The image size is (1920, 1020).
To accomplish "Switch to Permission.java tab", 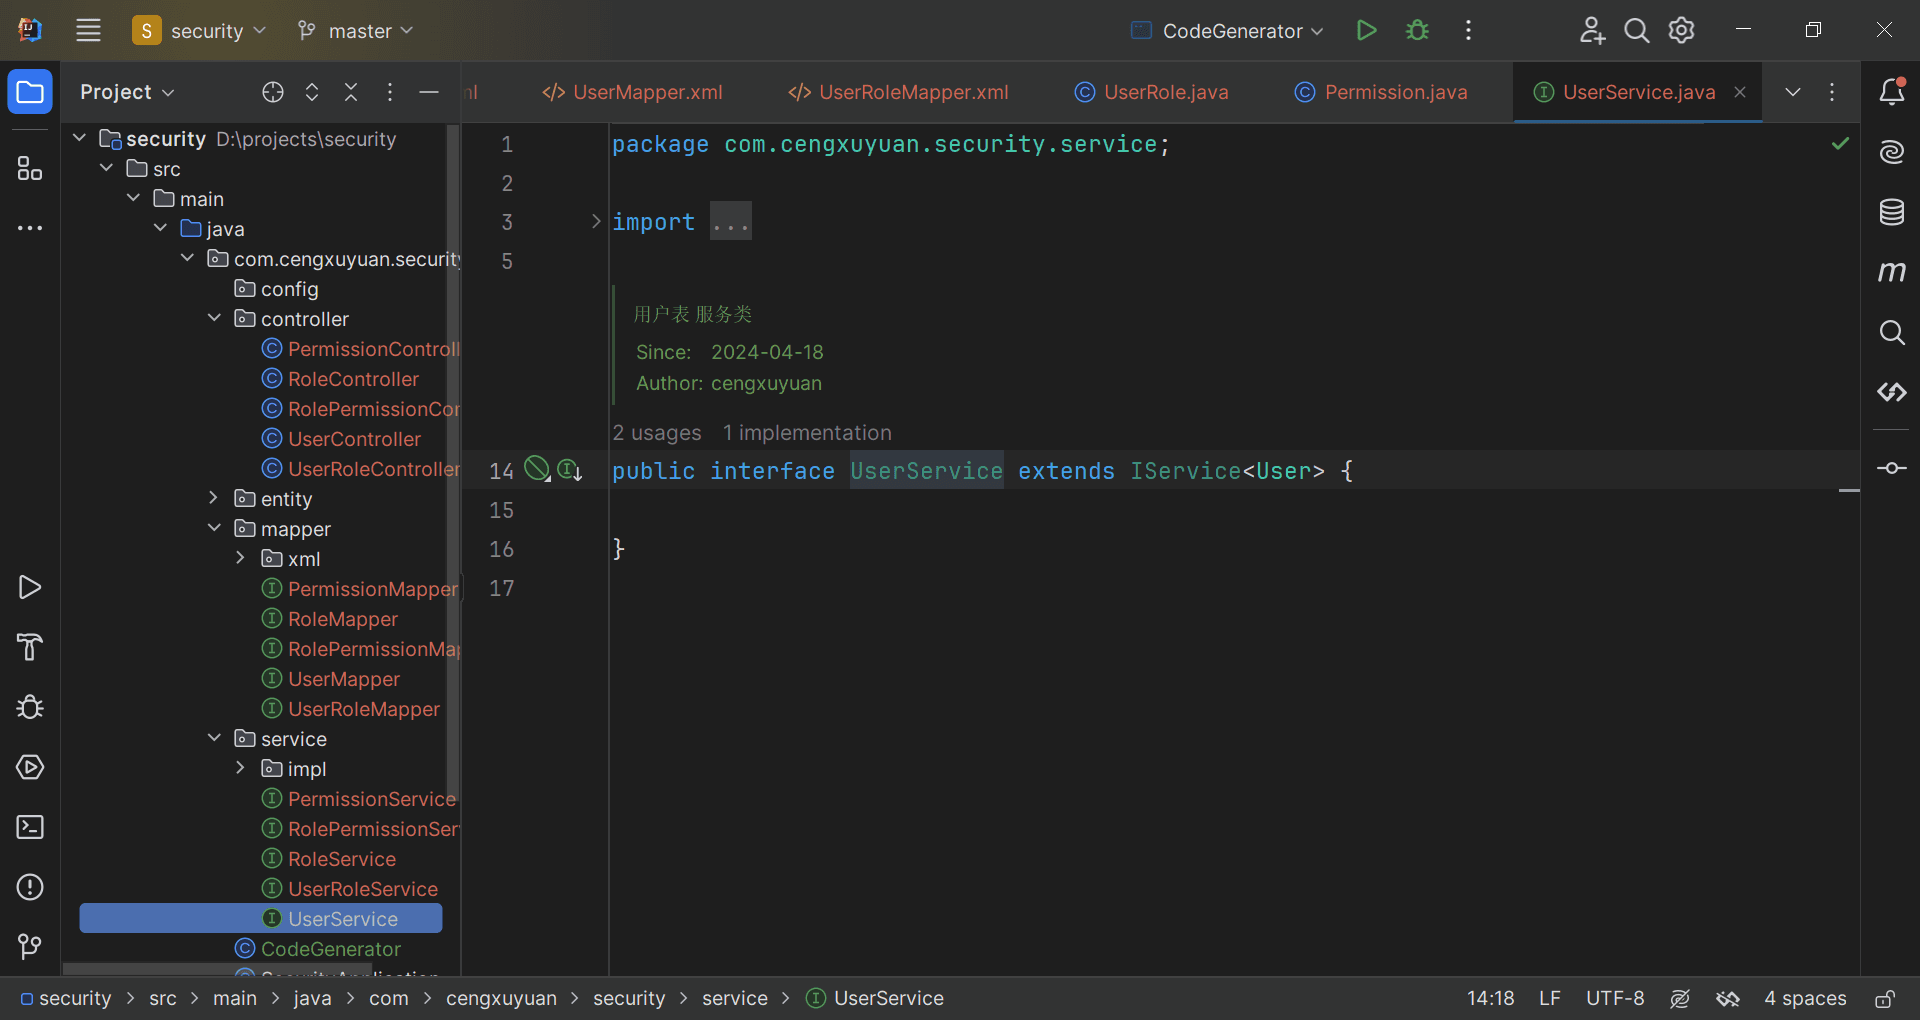I will coord(1382,92).
